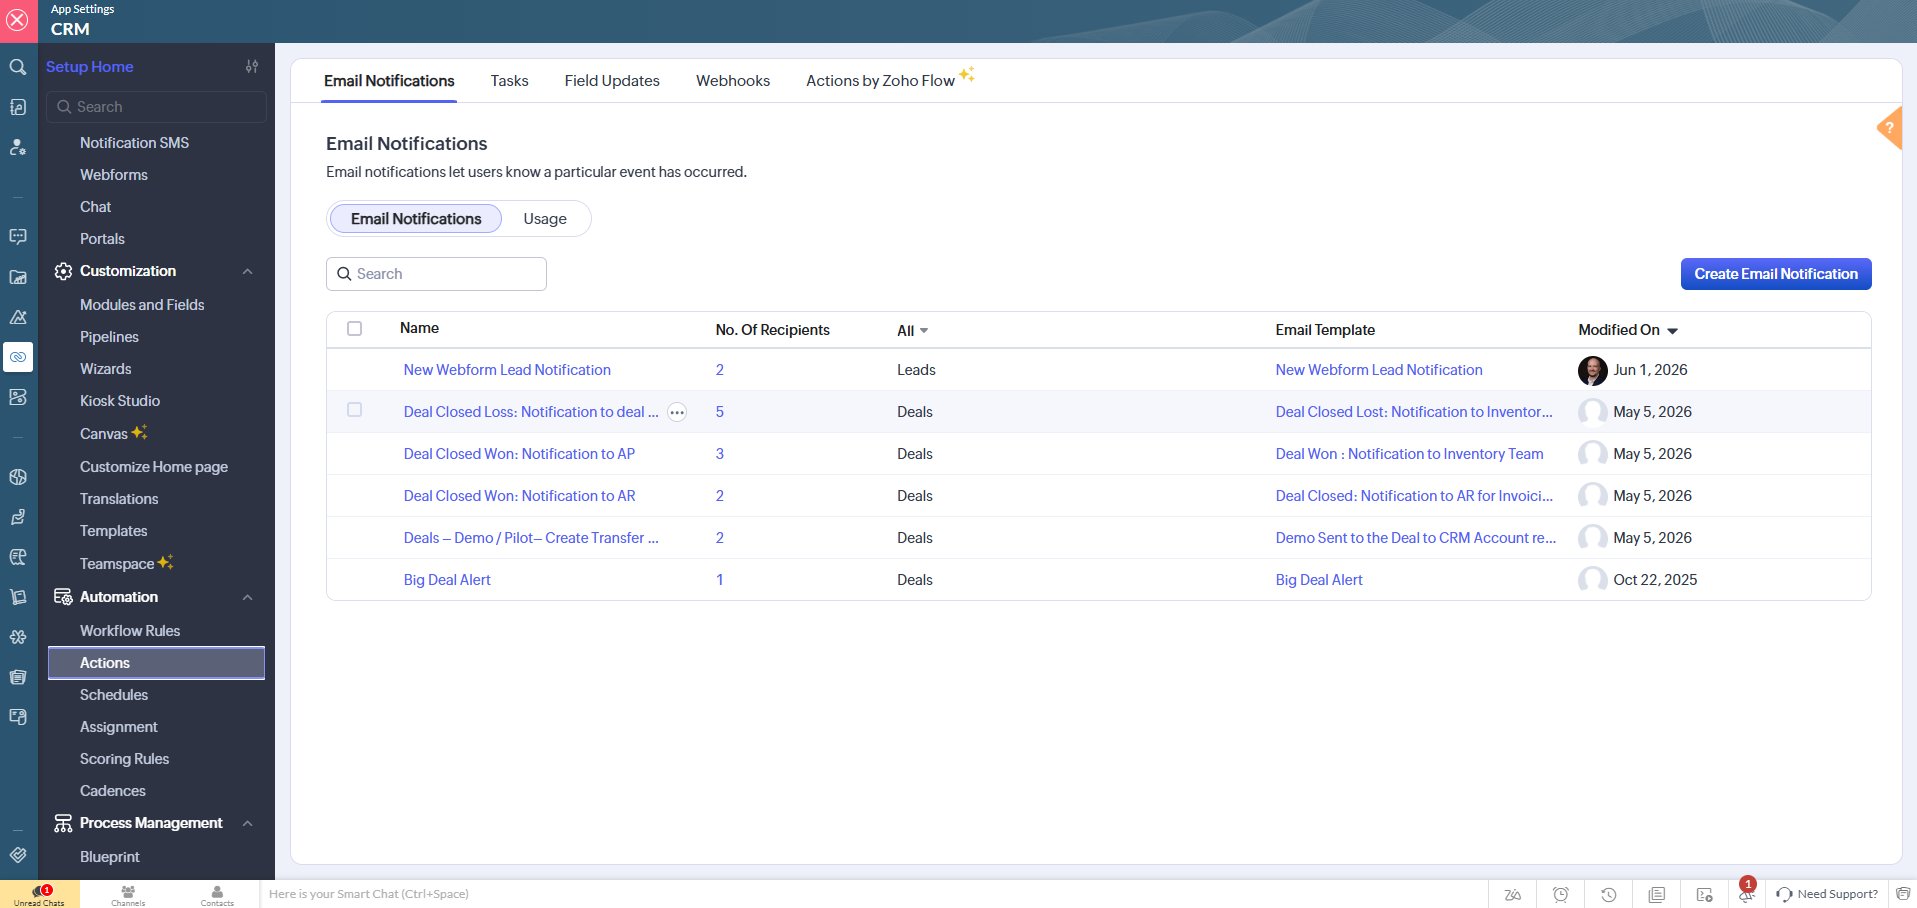Open Unread Chats in the bottom bar

pyautogui.click(x=39, y=894)
